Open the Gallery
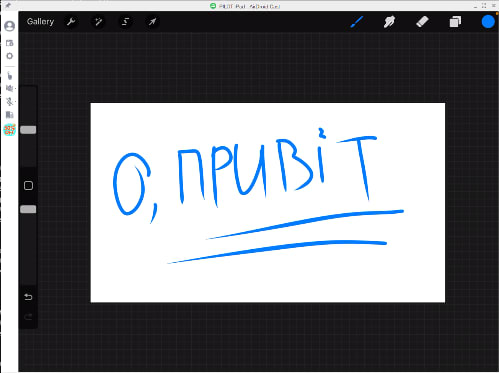Screen dimensions: 499x373 point(40,22)
